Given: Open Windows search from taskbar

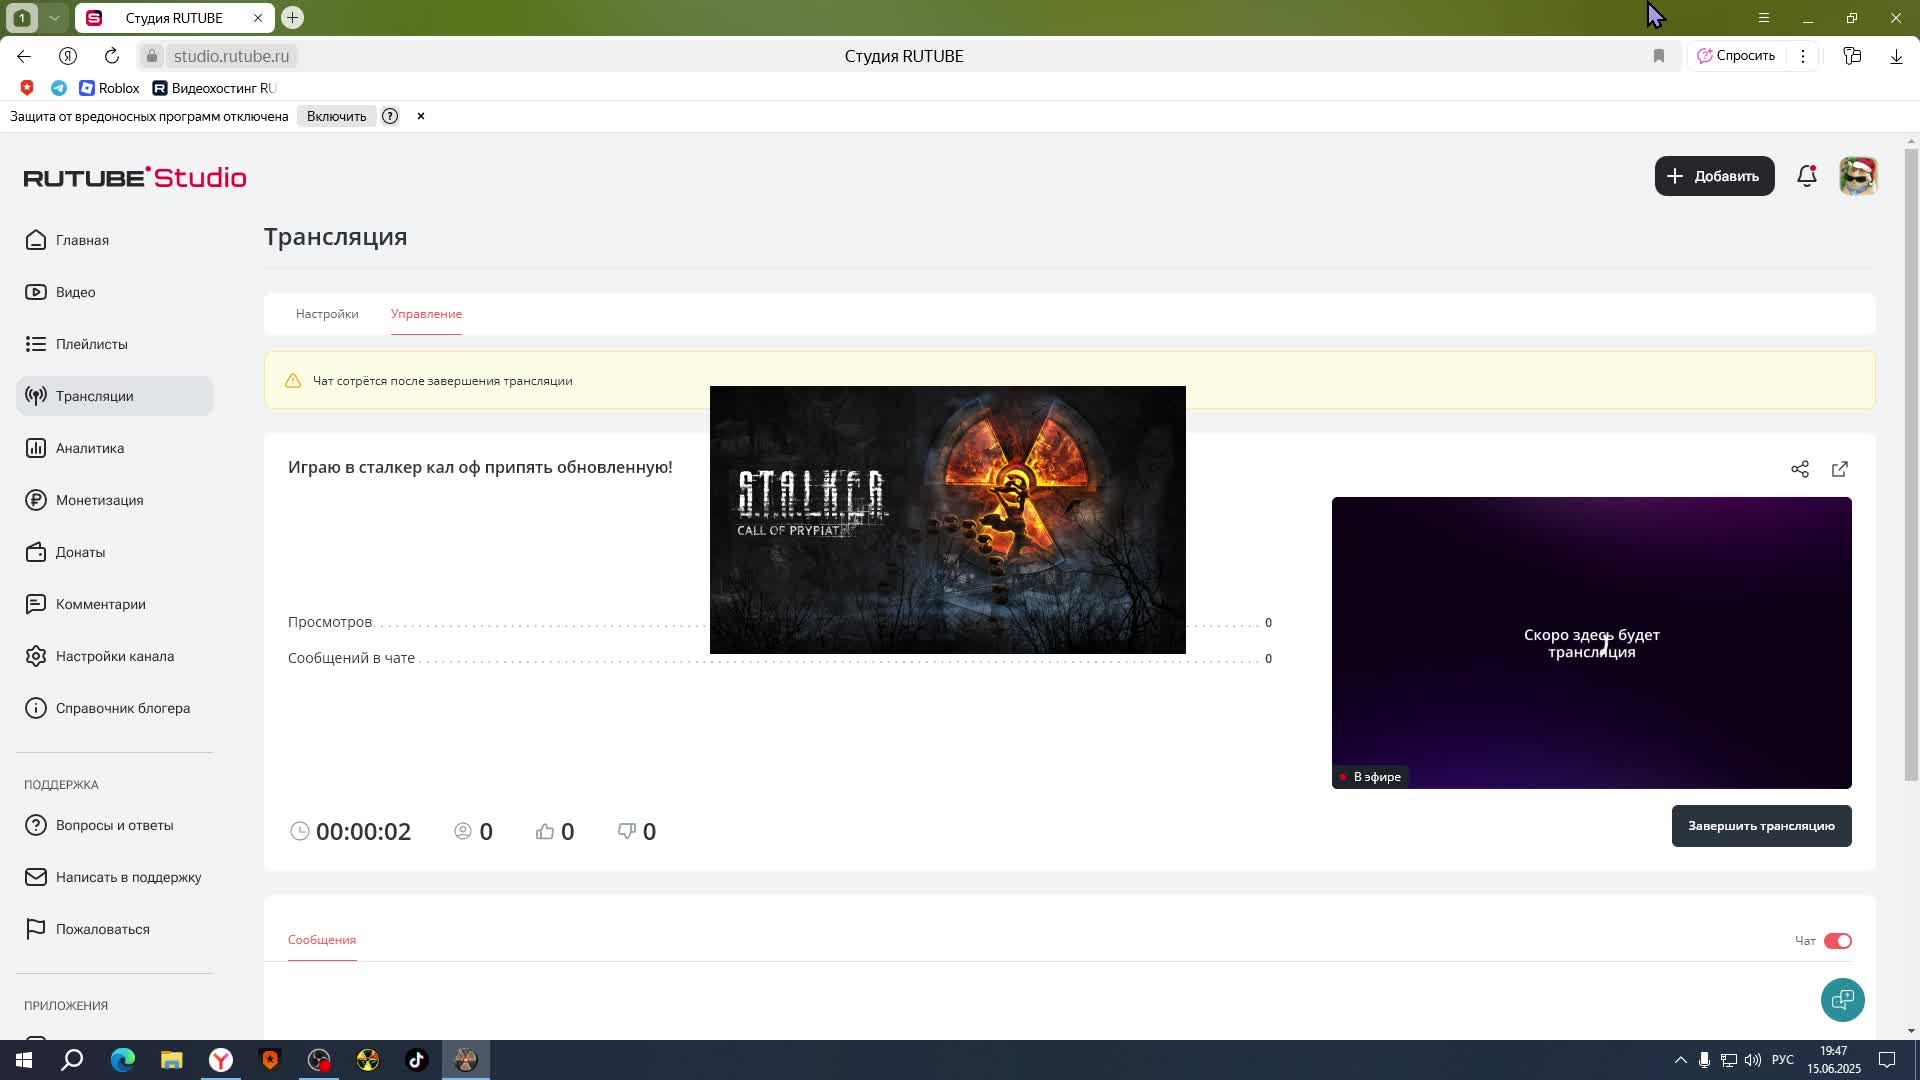Looking at the screenshot, I should (73, 1060).
